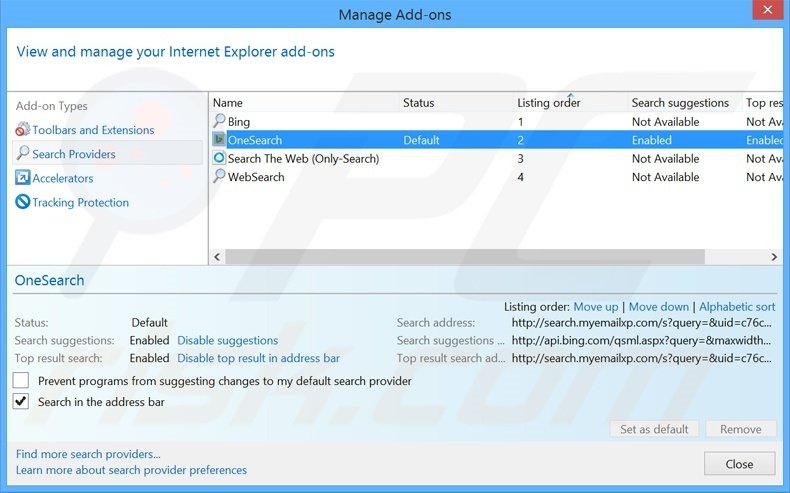
Task: Select Search The Web (Only-Search) row
Action: click(496, 158)
